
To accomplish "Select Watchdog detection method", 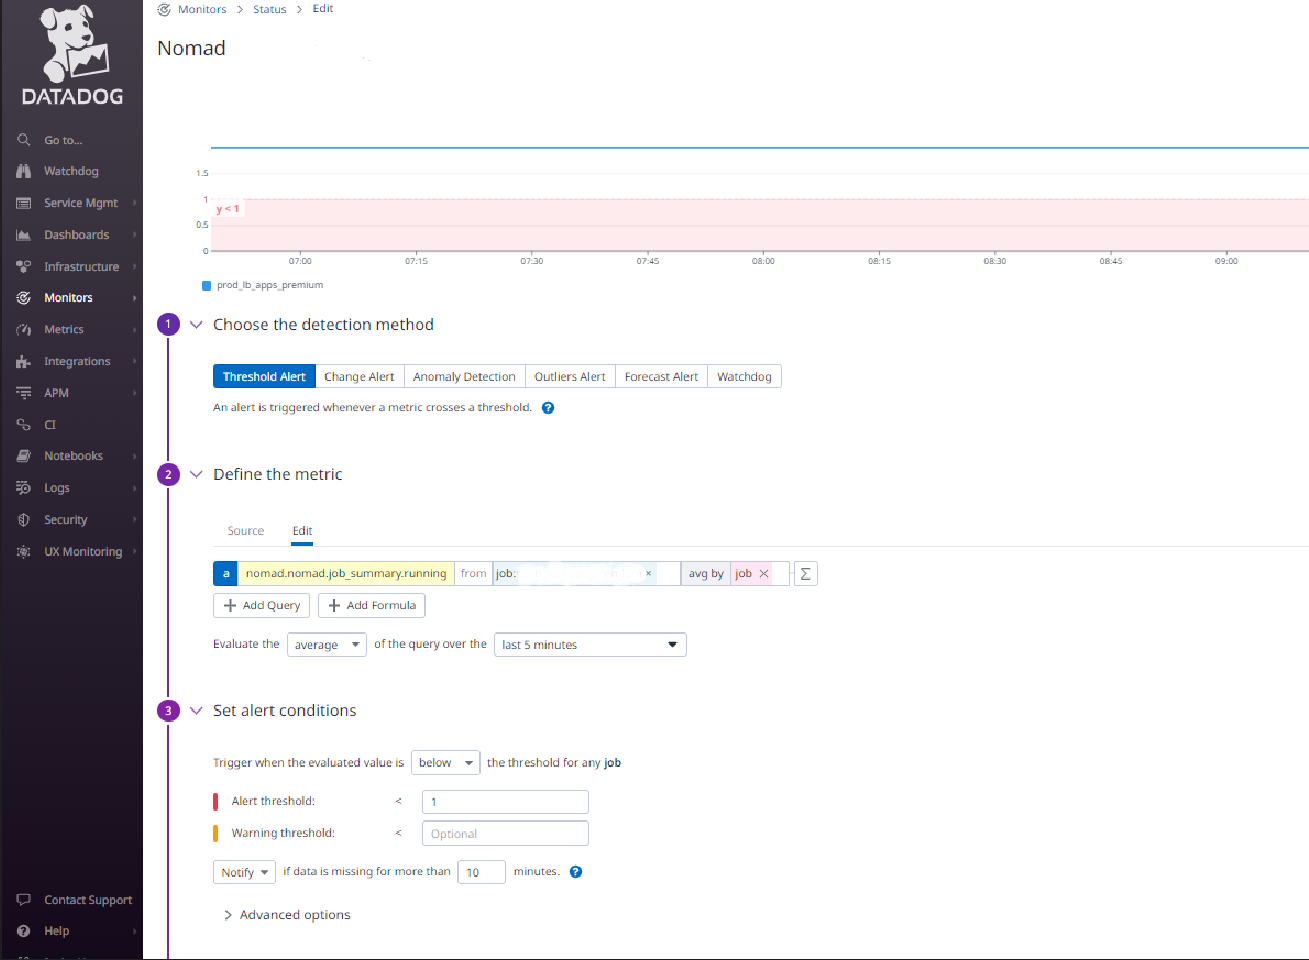I will 744,377.
